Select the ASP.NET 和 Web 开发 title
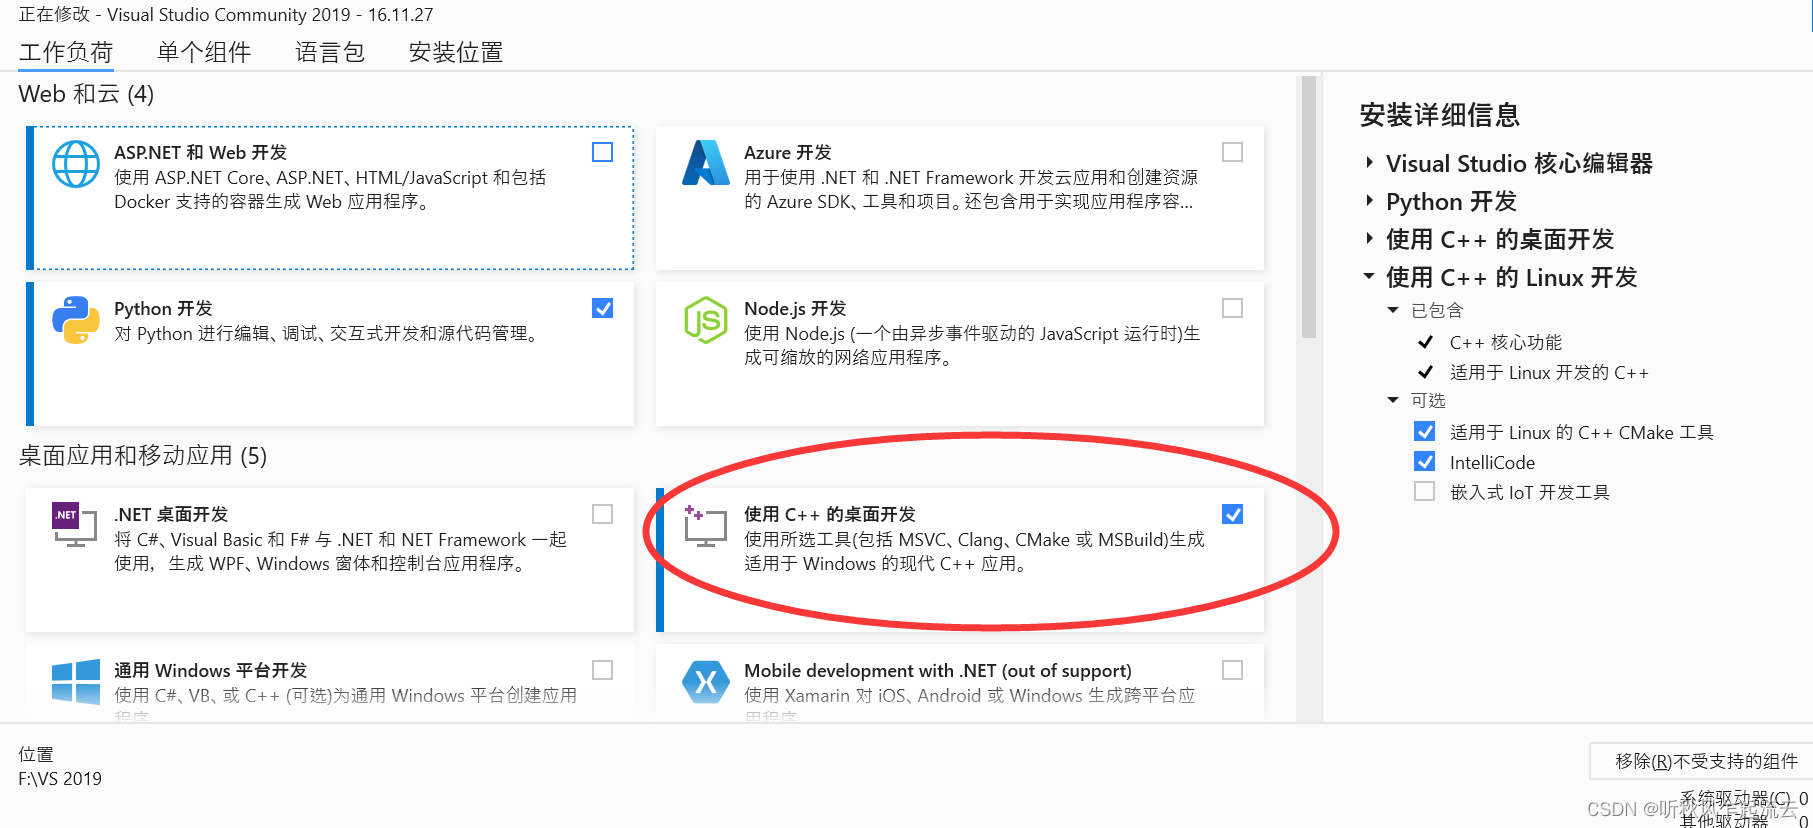Image resolution: width=1813 pixels, height=828 pixels. tap(200, 152)
